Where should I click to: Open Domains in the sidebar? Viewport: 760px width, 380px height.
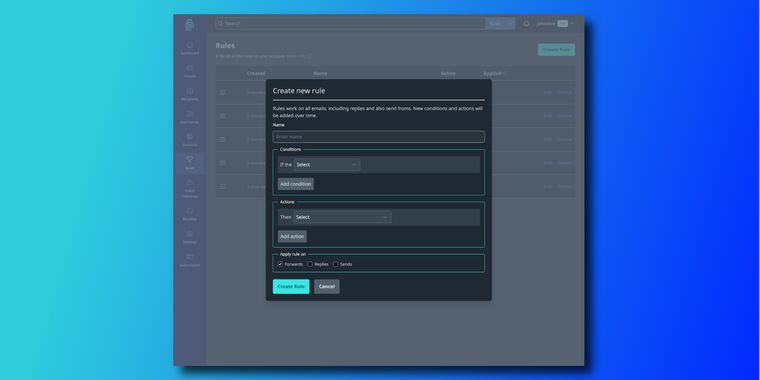[190, 140]
